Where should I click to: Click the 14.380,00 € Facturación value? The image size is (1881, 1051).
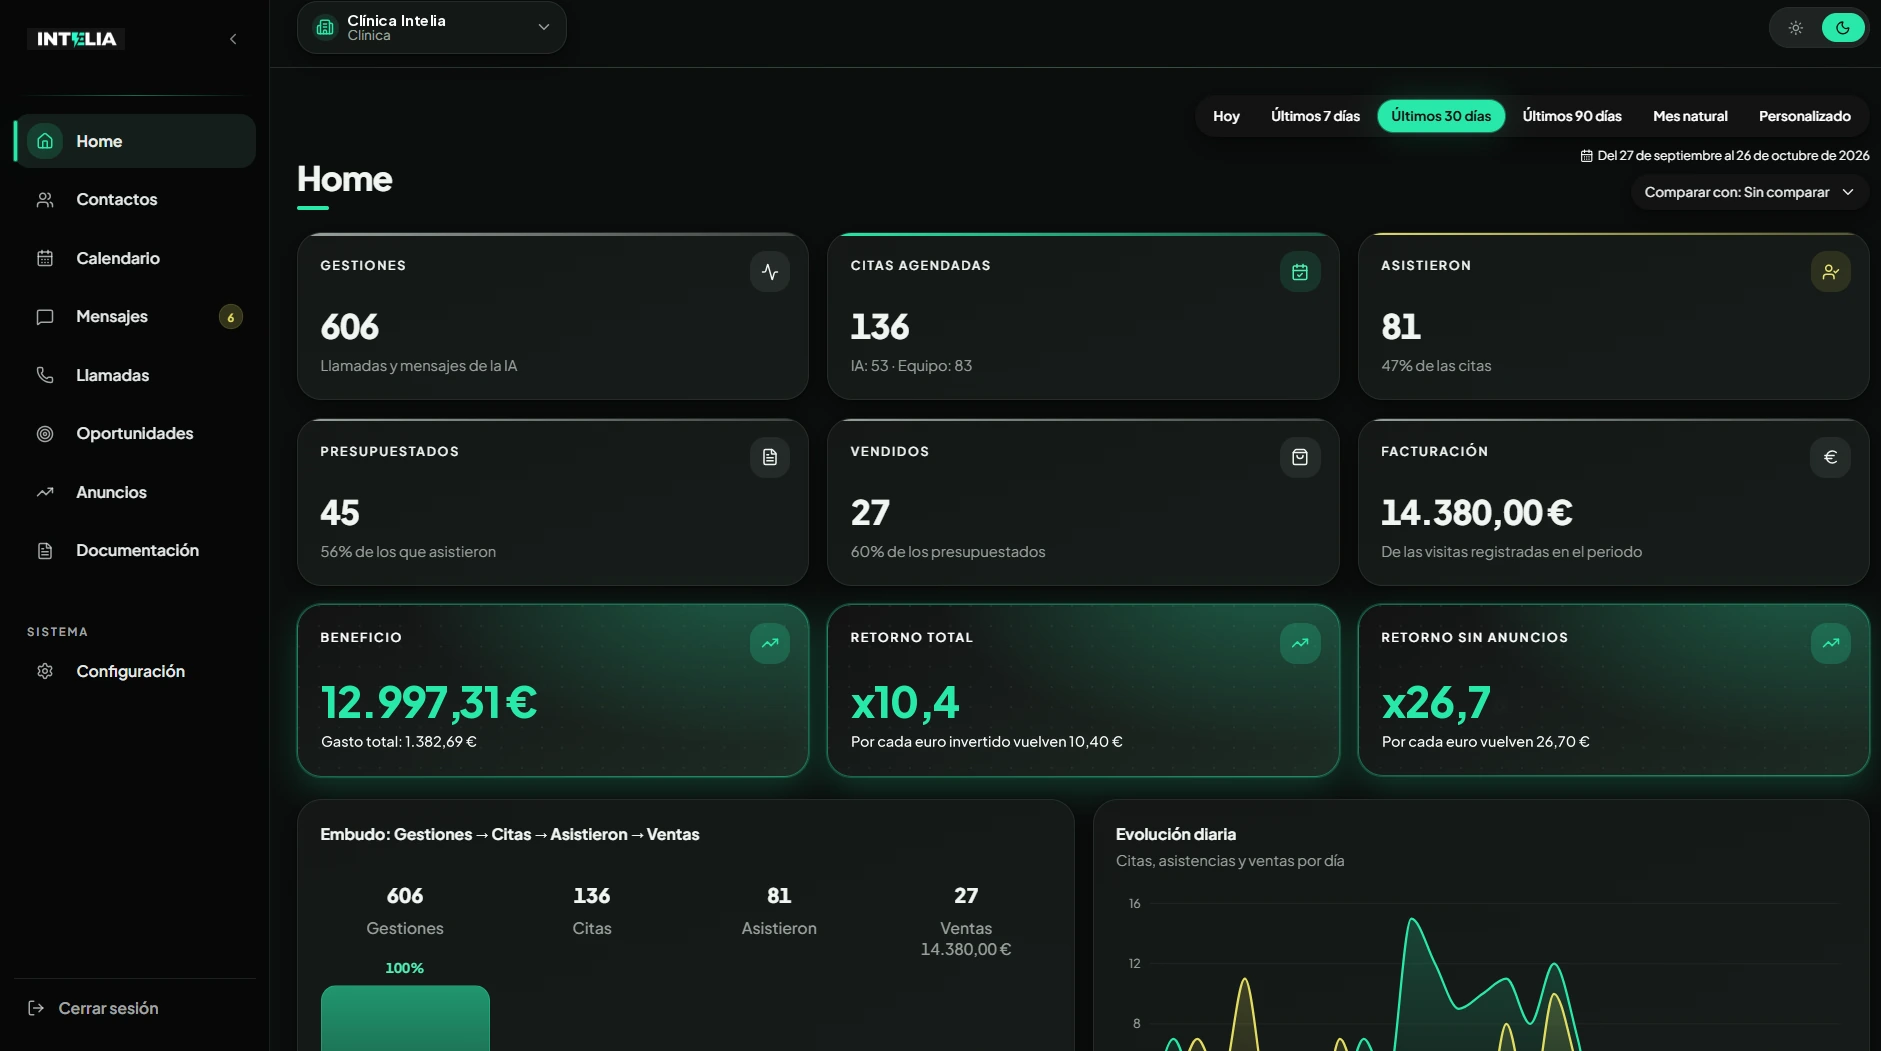[x=1476, y=513]
